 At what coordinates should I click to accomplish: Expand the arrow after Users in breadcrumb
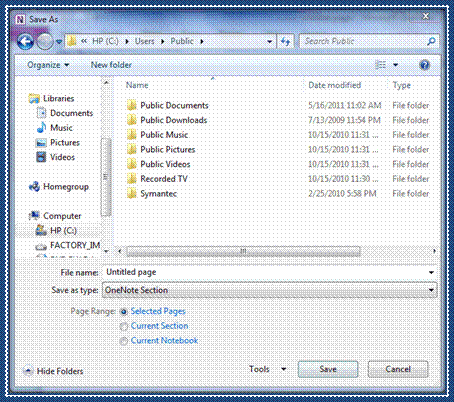[163, 42]
